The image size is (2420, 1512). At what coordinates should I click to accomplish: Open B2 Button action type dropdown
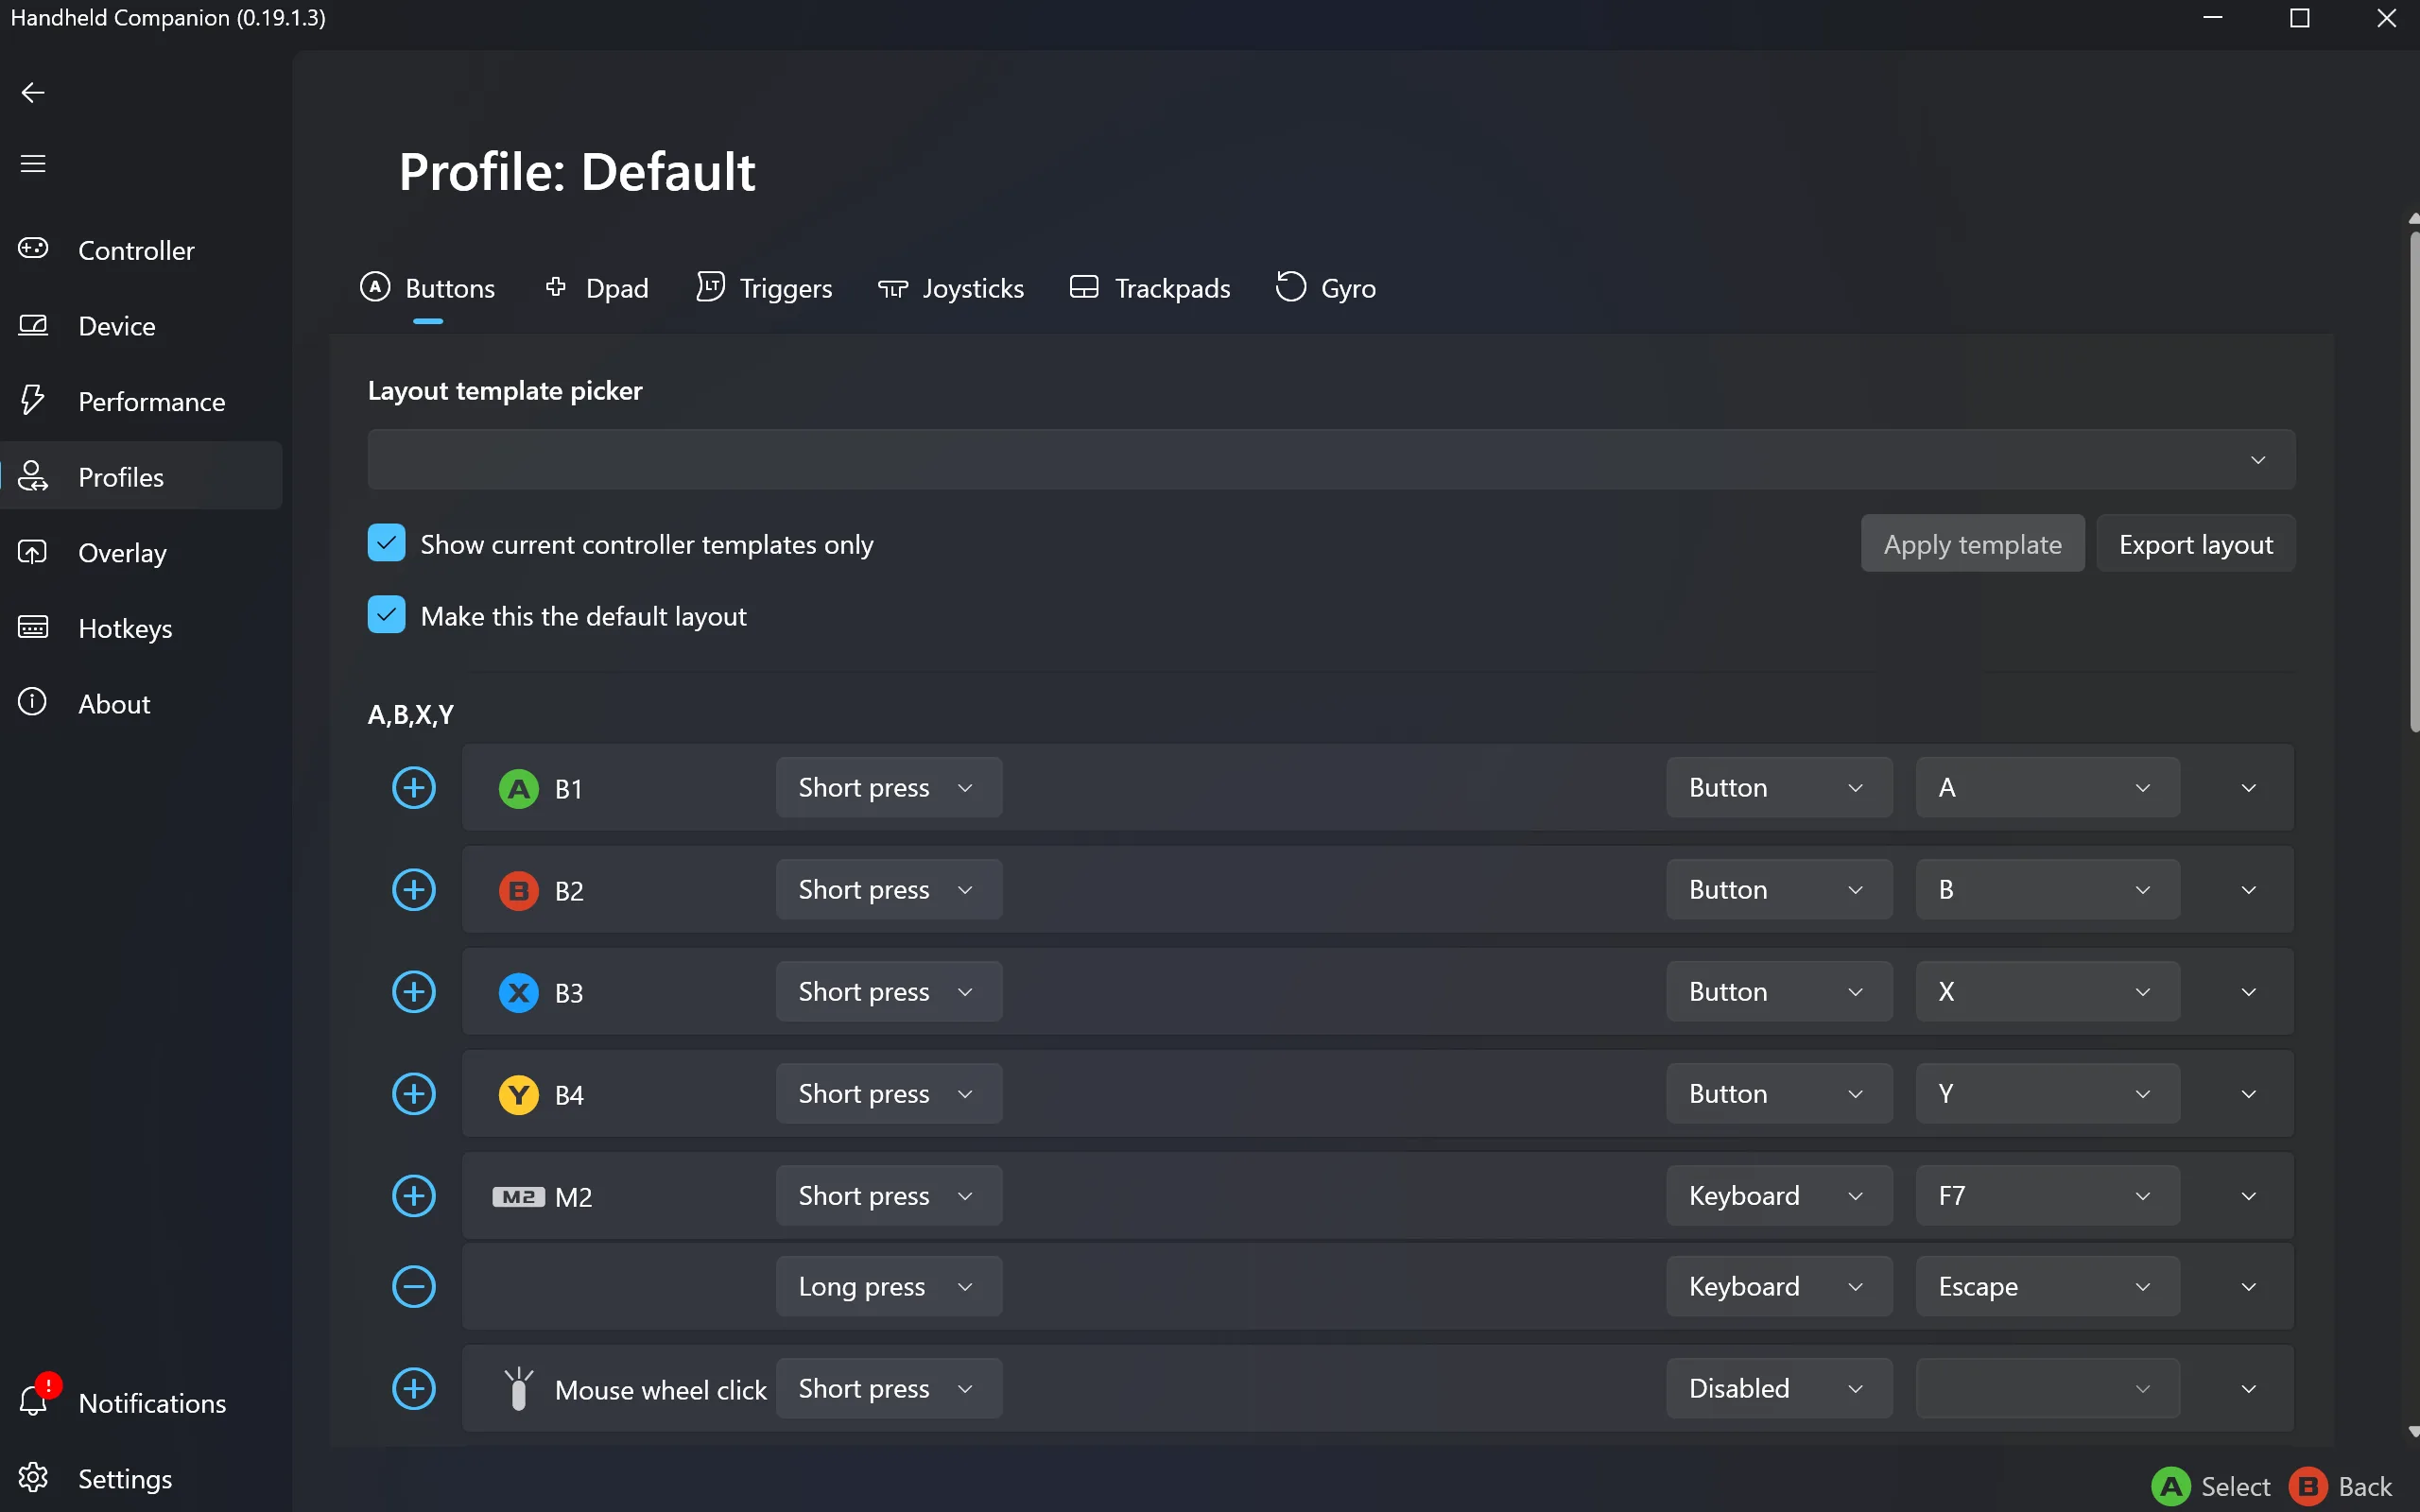point(1779,890)
